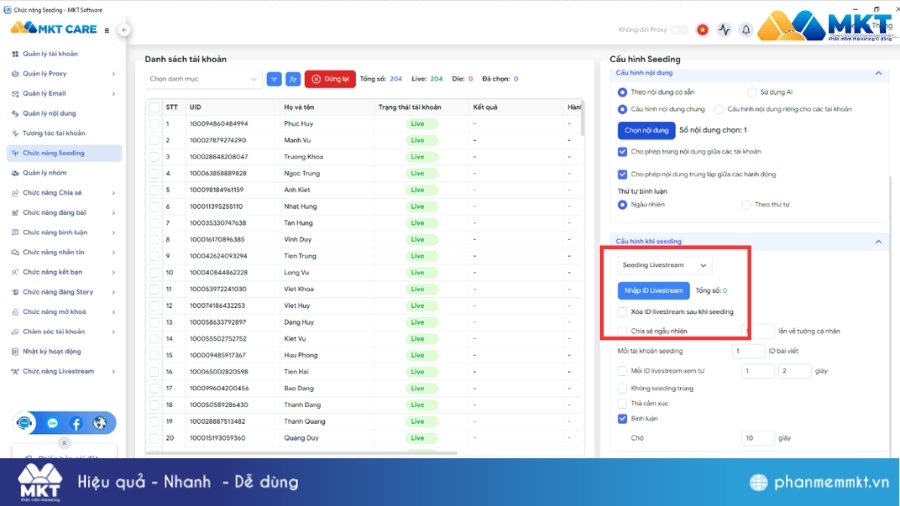Uncheck Cho phép nội dung trùng lặp giữa các hành động
Viewport: 900px width, 506px height.
coord(622,174)
